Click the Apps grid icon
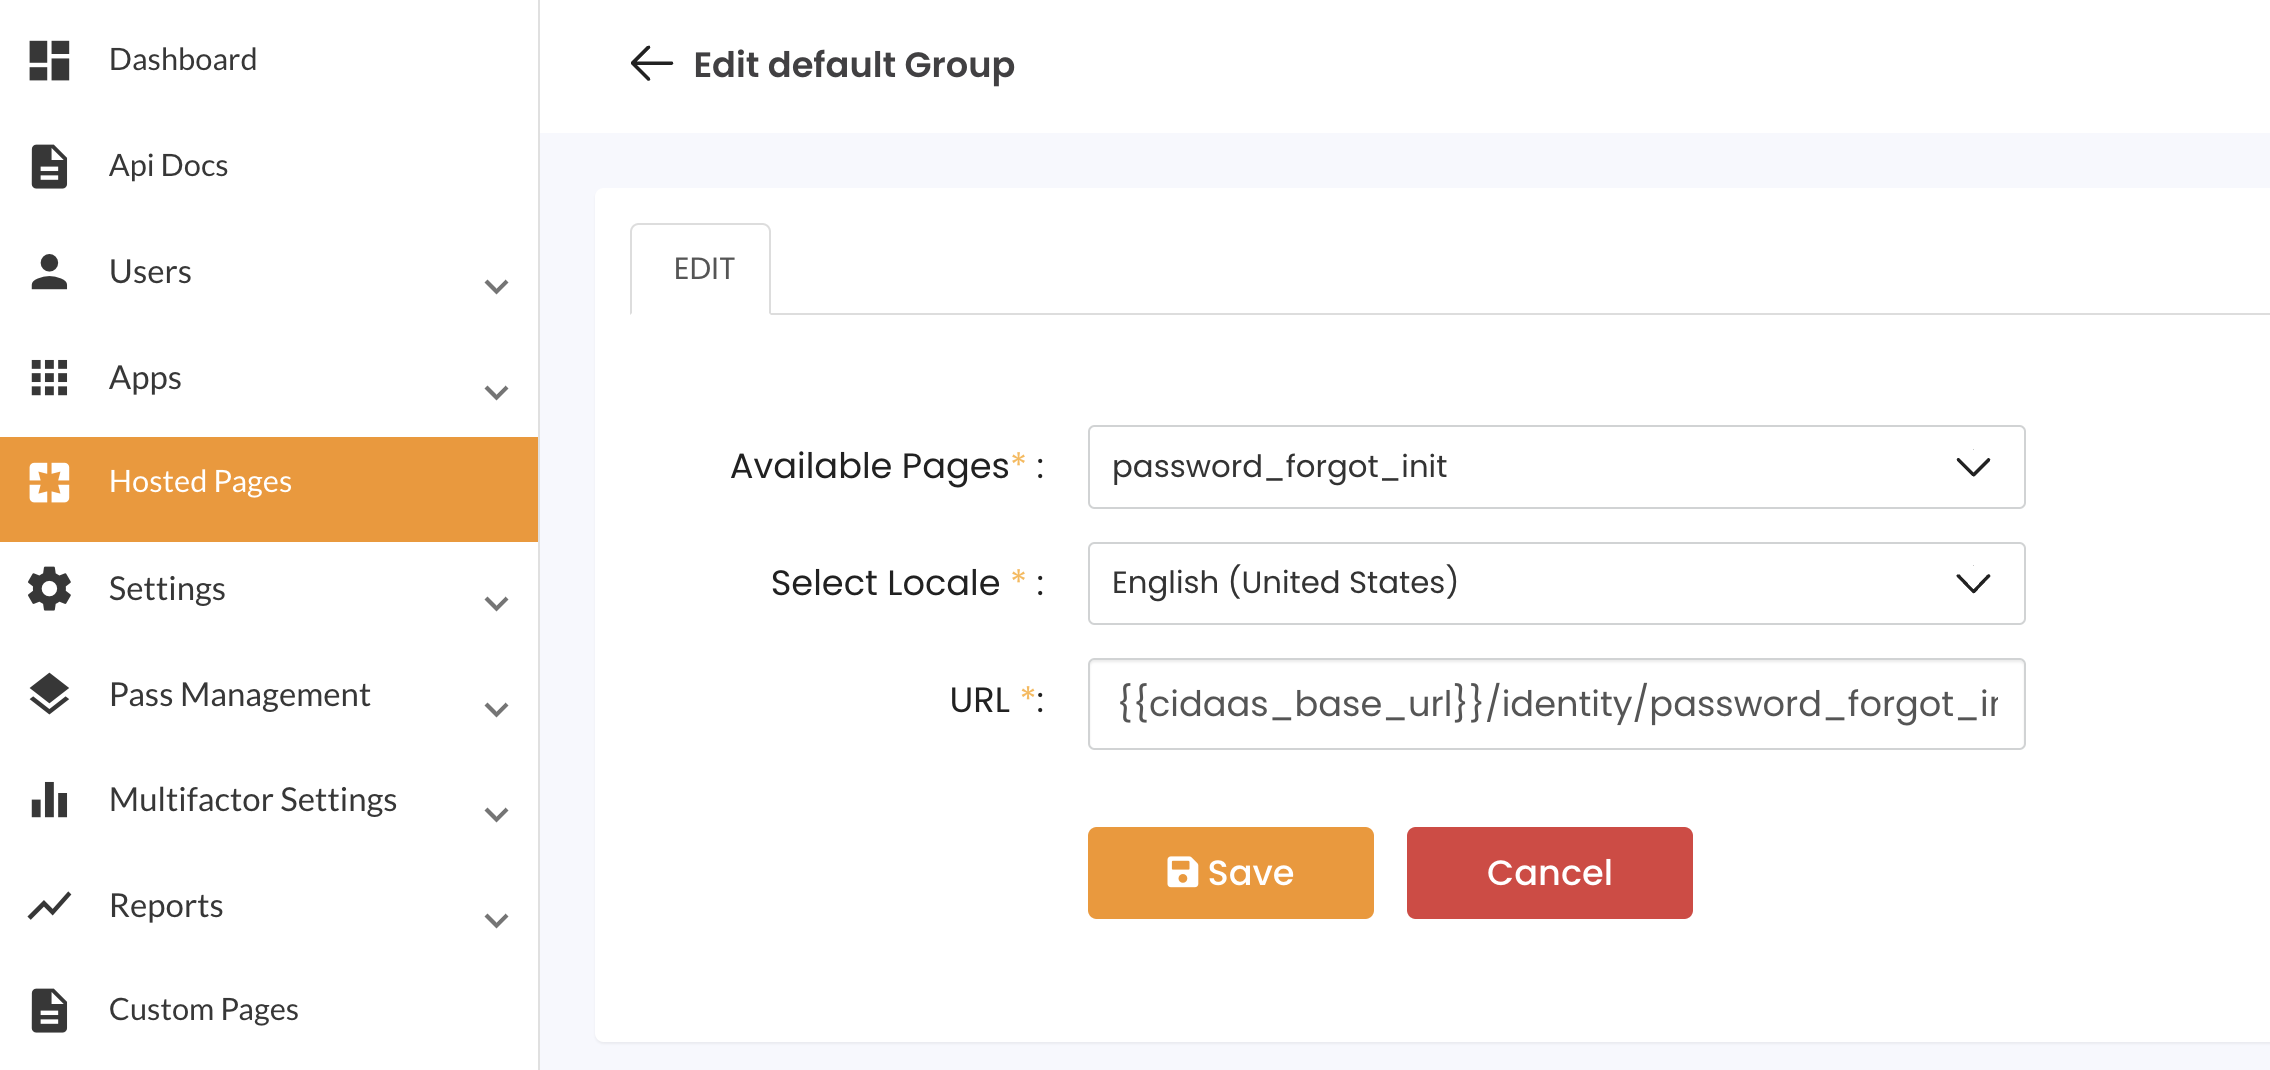The width and height of the screenshot is (2270, 1070). coord(49,378)
